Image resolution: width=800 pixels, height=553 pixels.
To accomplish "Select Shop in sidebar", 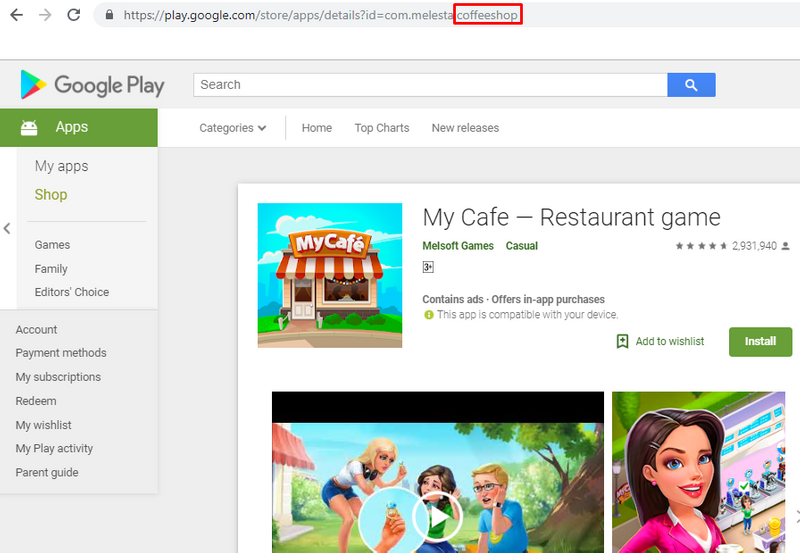I will 51,194.
